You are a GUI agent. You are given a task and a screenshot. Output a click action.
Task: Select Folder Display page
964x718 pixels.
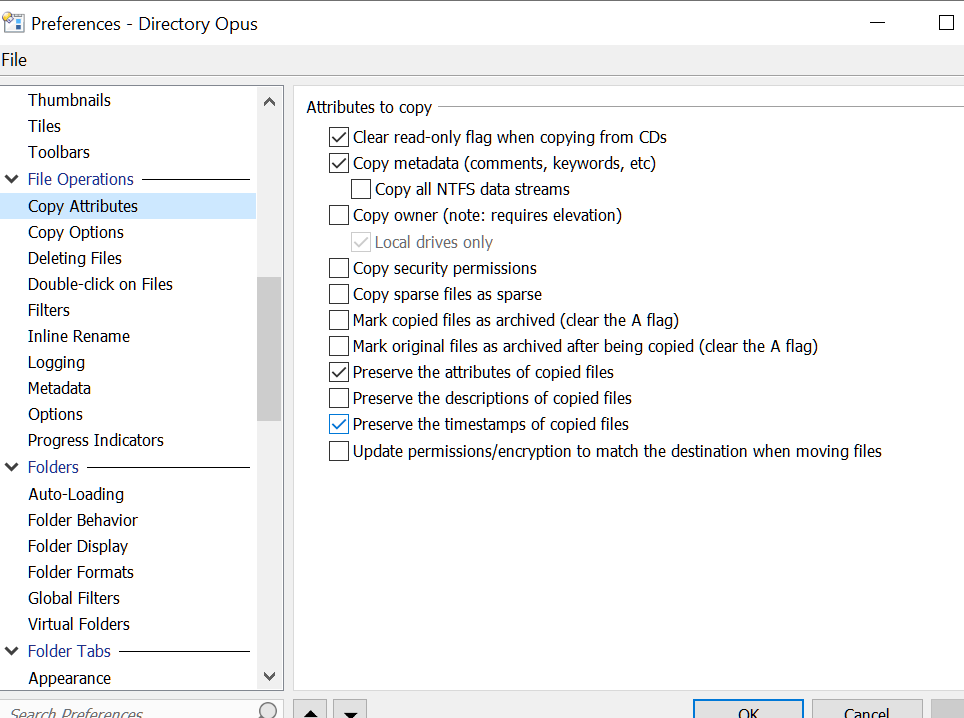point(78,546)
